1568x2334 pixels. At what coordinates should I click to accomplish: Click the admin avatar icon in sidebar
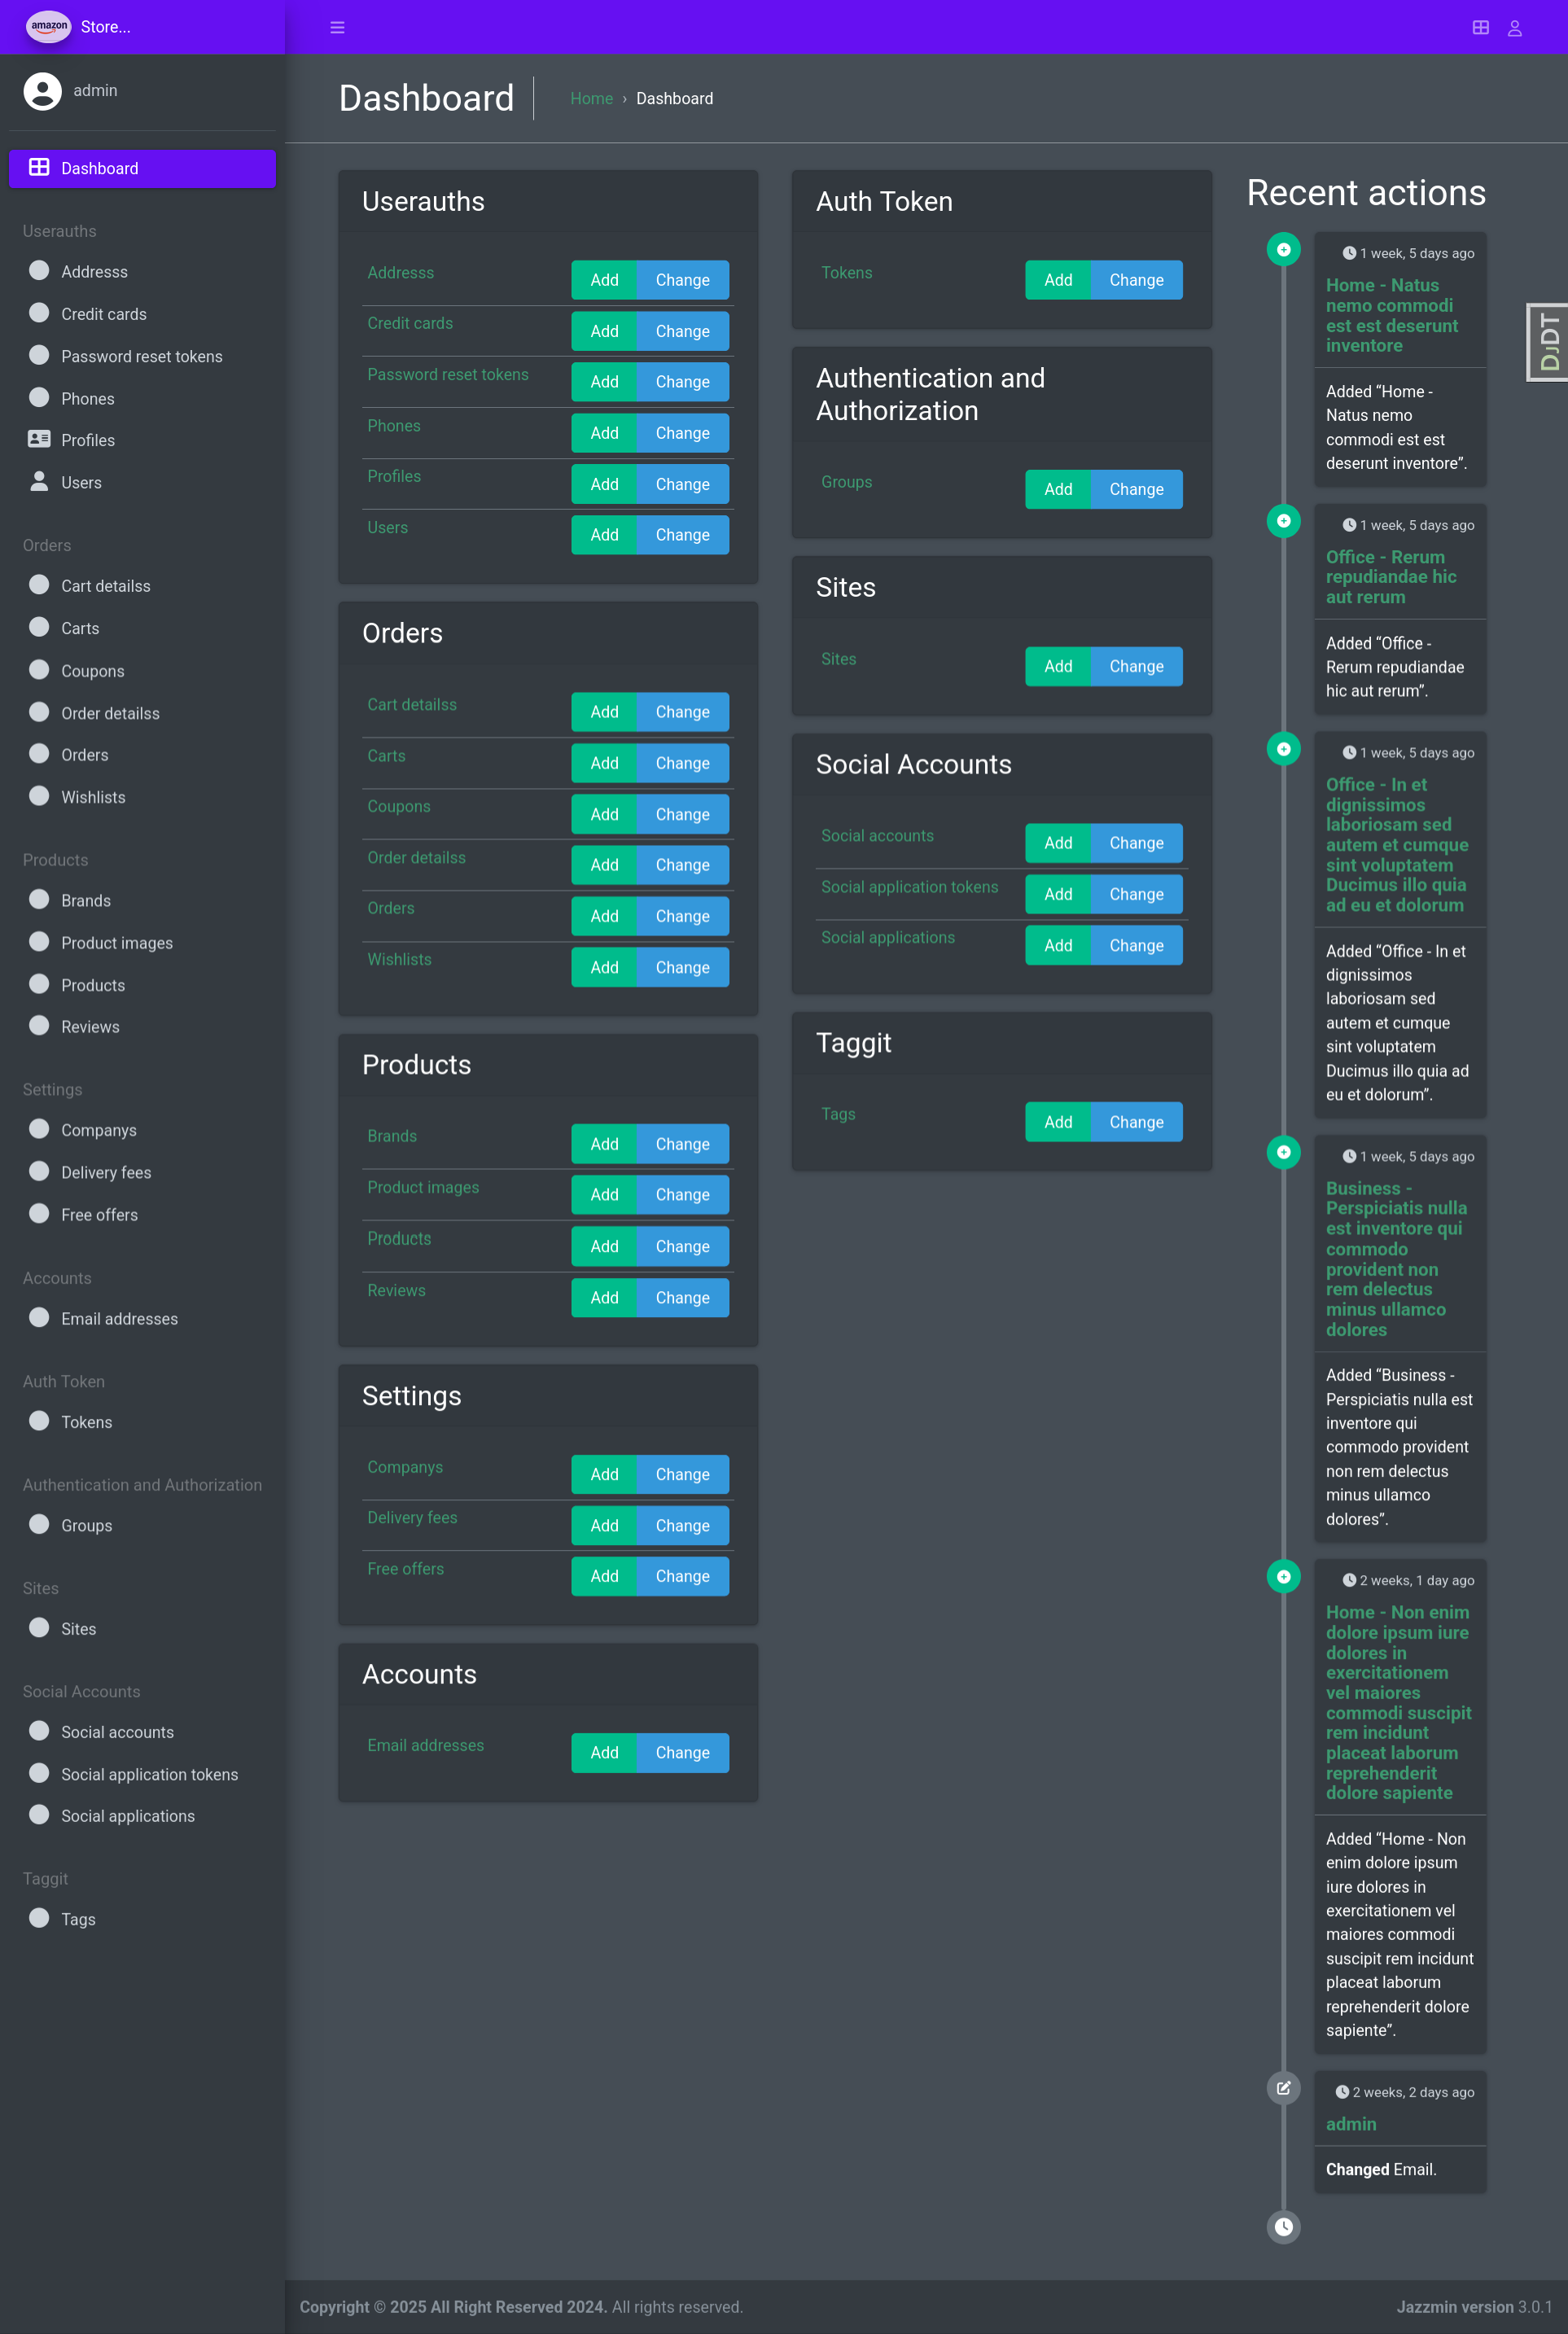tap(42, 90)
